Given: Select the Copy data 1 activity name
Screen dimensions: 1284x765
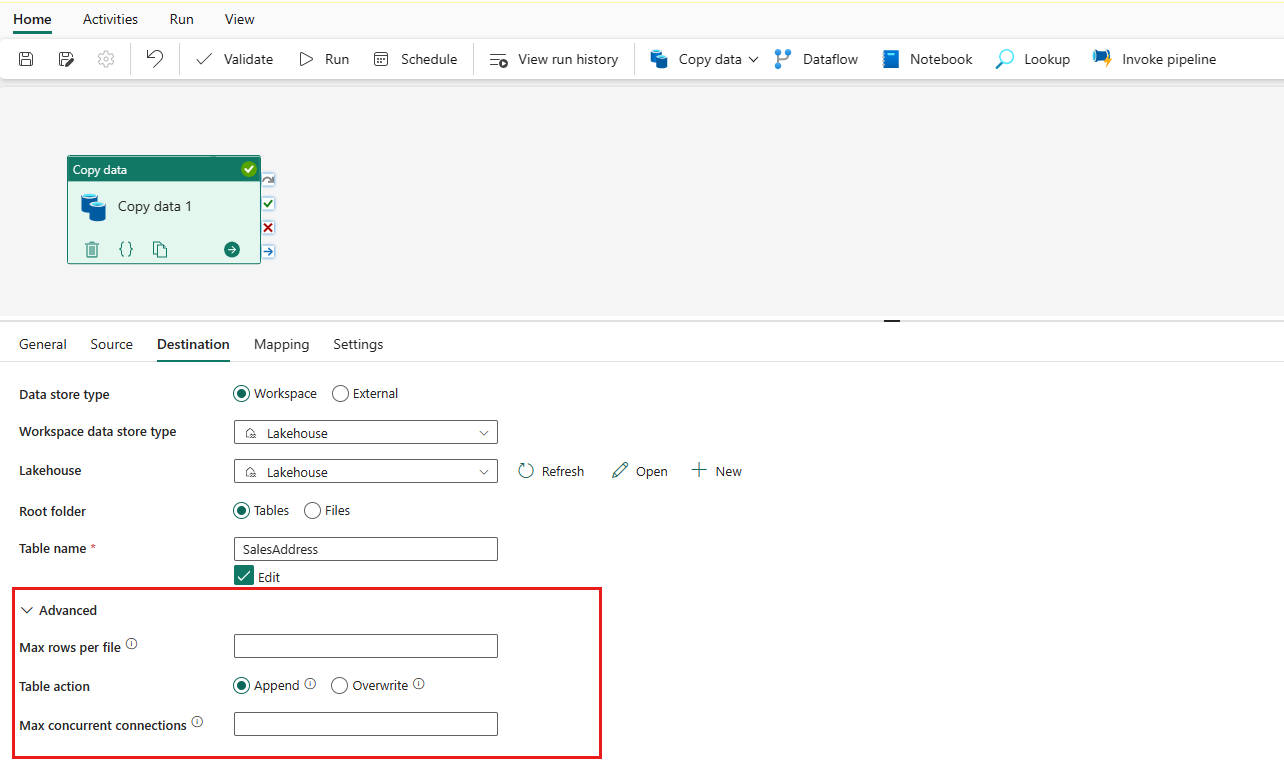Looking at the screenshot, I should click(x=155, y=207).
